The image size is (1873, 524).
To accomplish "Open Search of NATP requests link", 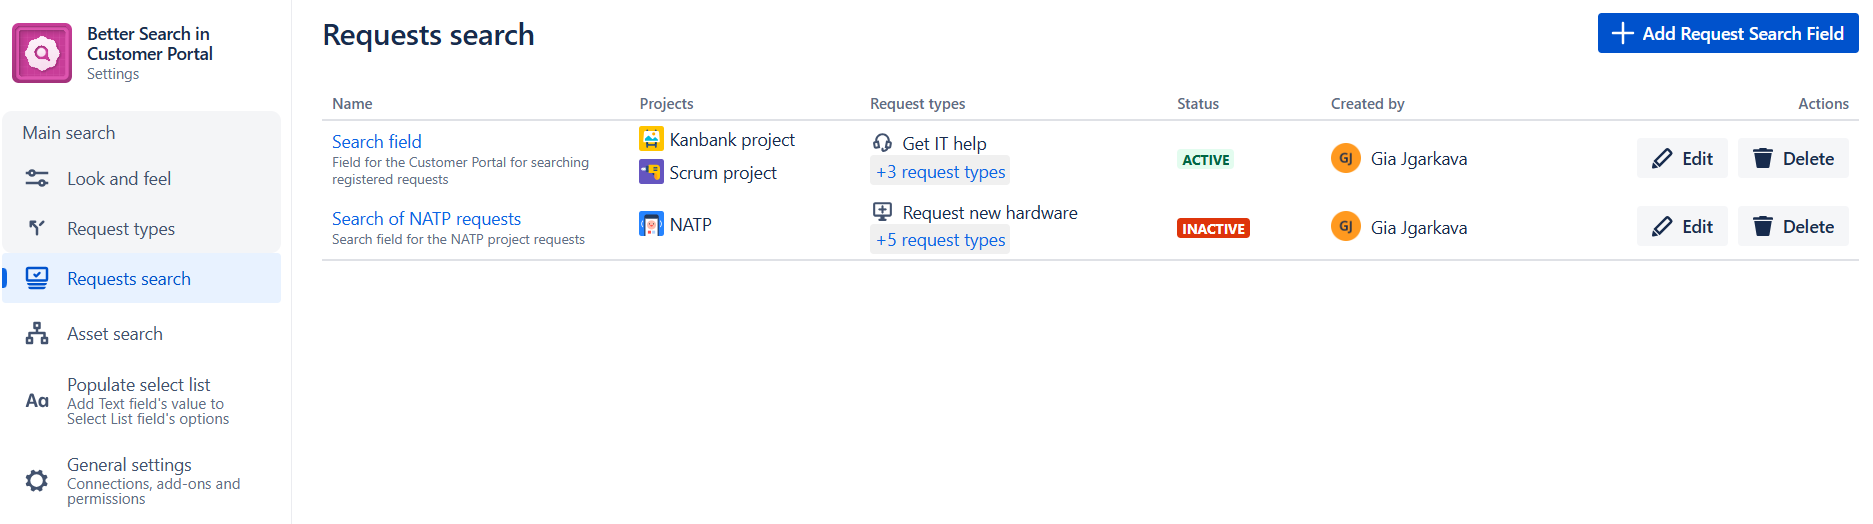I will 426,219.
